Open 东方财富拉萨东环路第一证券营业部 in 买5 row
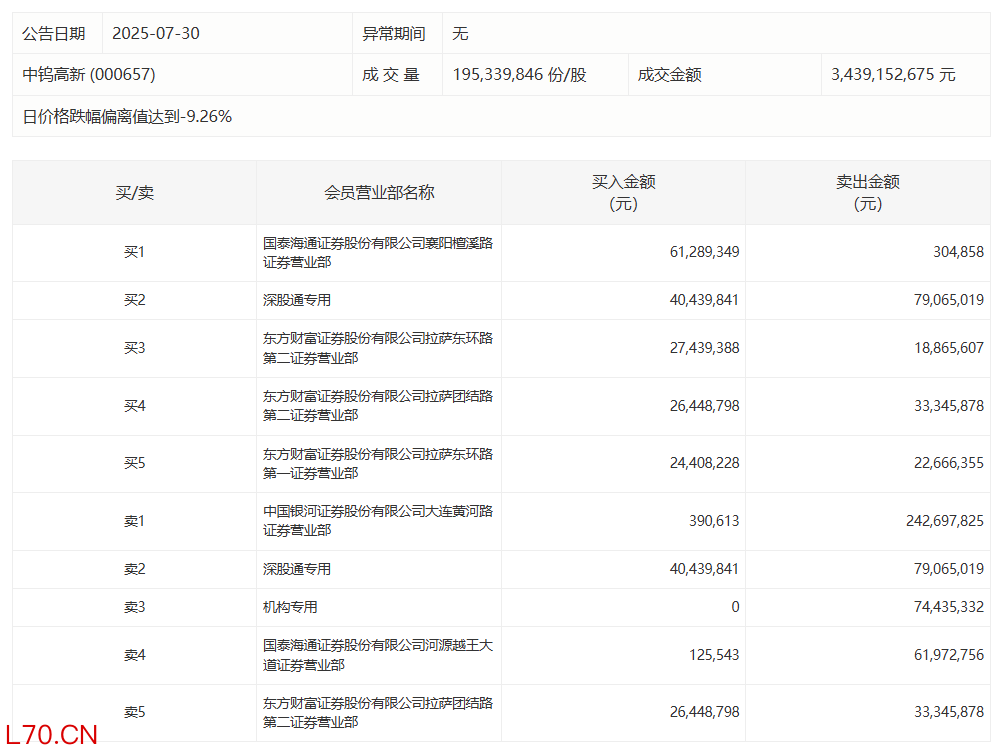The height and width of the screenshot is (755, 1001). (x=377, y=463)
